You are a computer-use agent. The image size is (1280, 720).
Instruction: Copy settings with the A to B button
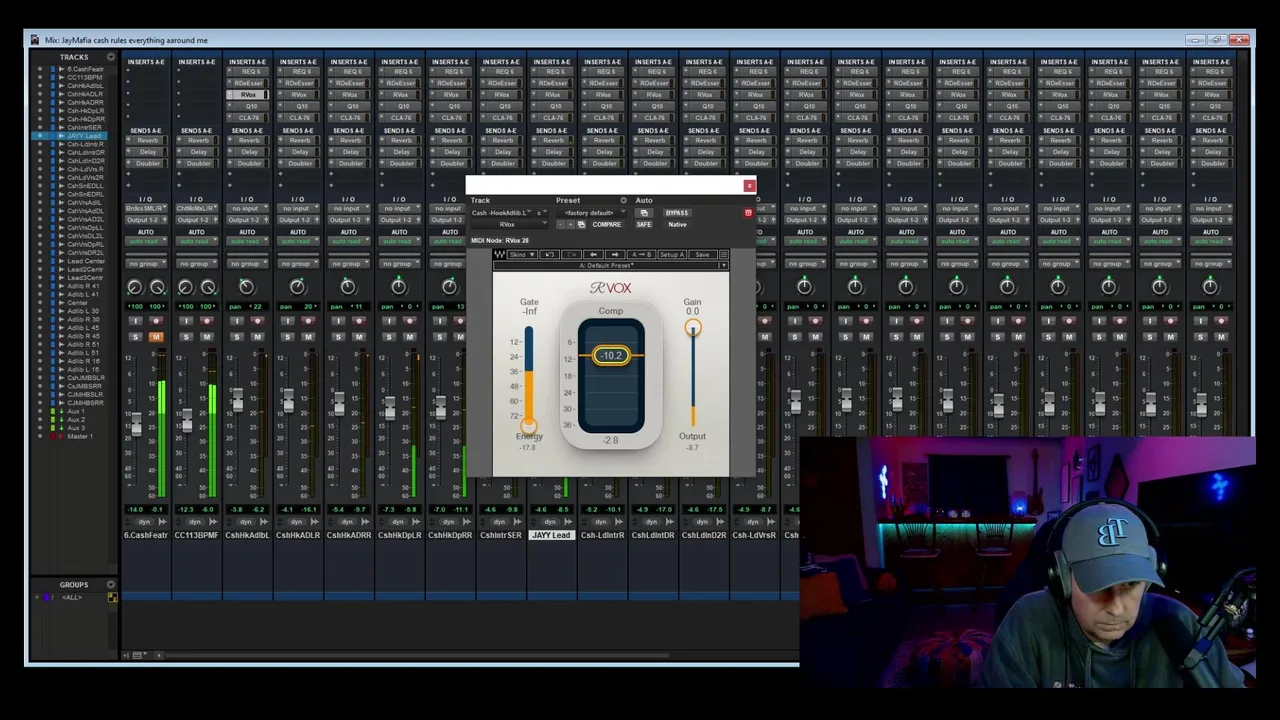641,254
